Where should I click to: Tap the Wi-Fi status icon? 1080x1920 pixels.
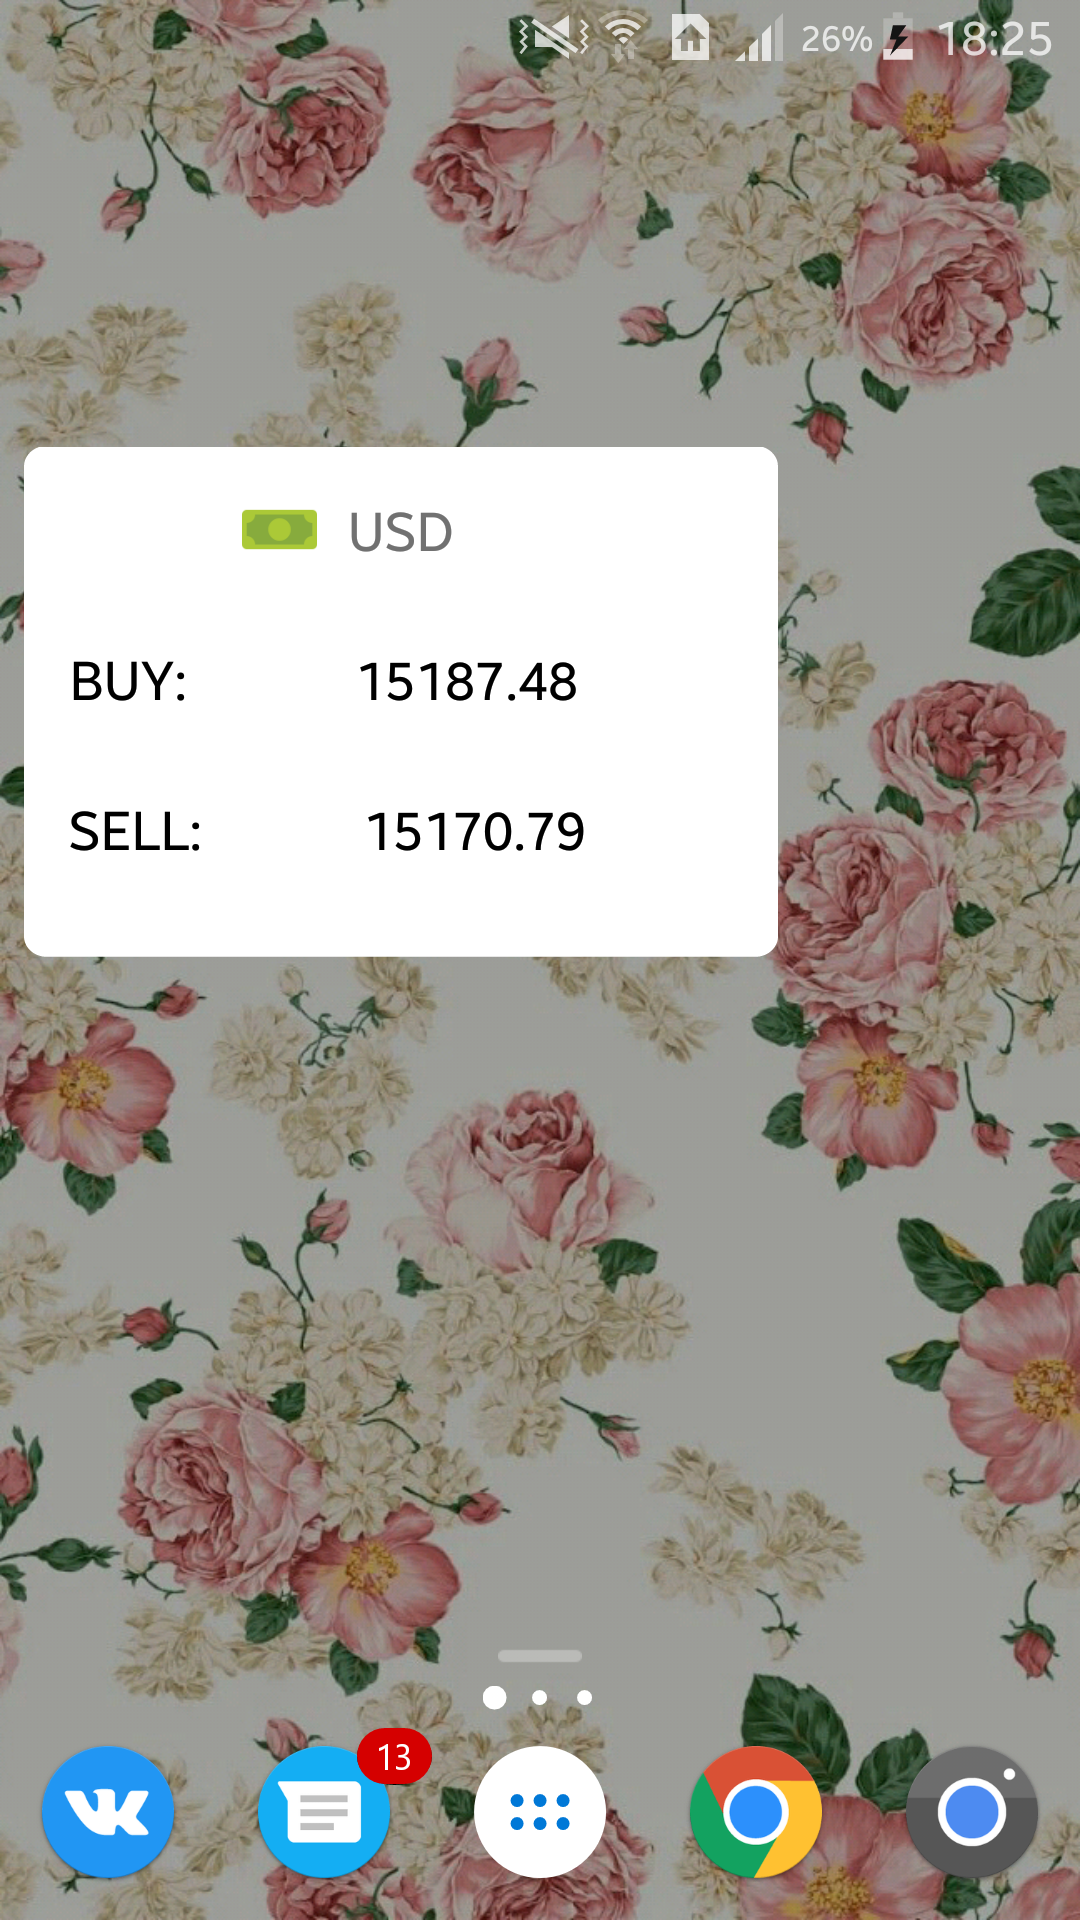[624, 39]
